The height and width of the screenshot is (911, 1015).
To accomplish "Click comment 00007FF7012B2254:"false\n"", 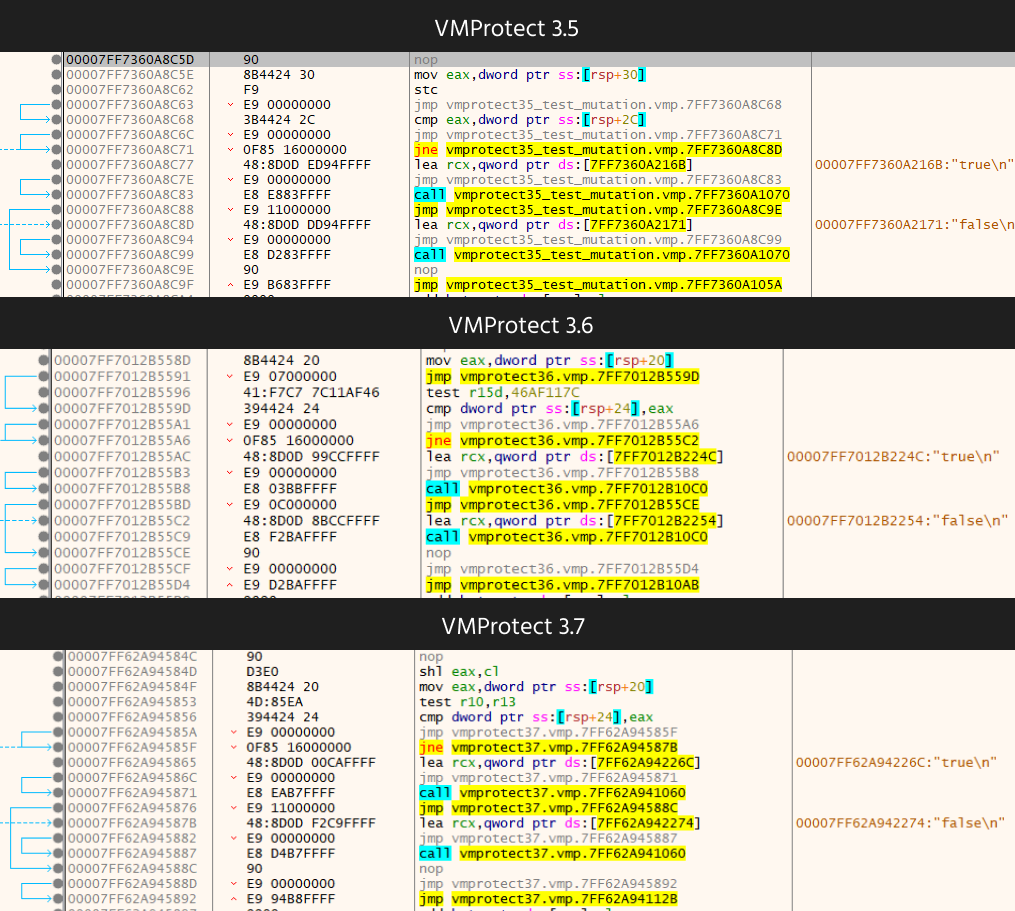I will pos(897,521).
